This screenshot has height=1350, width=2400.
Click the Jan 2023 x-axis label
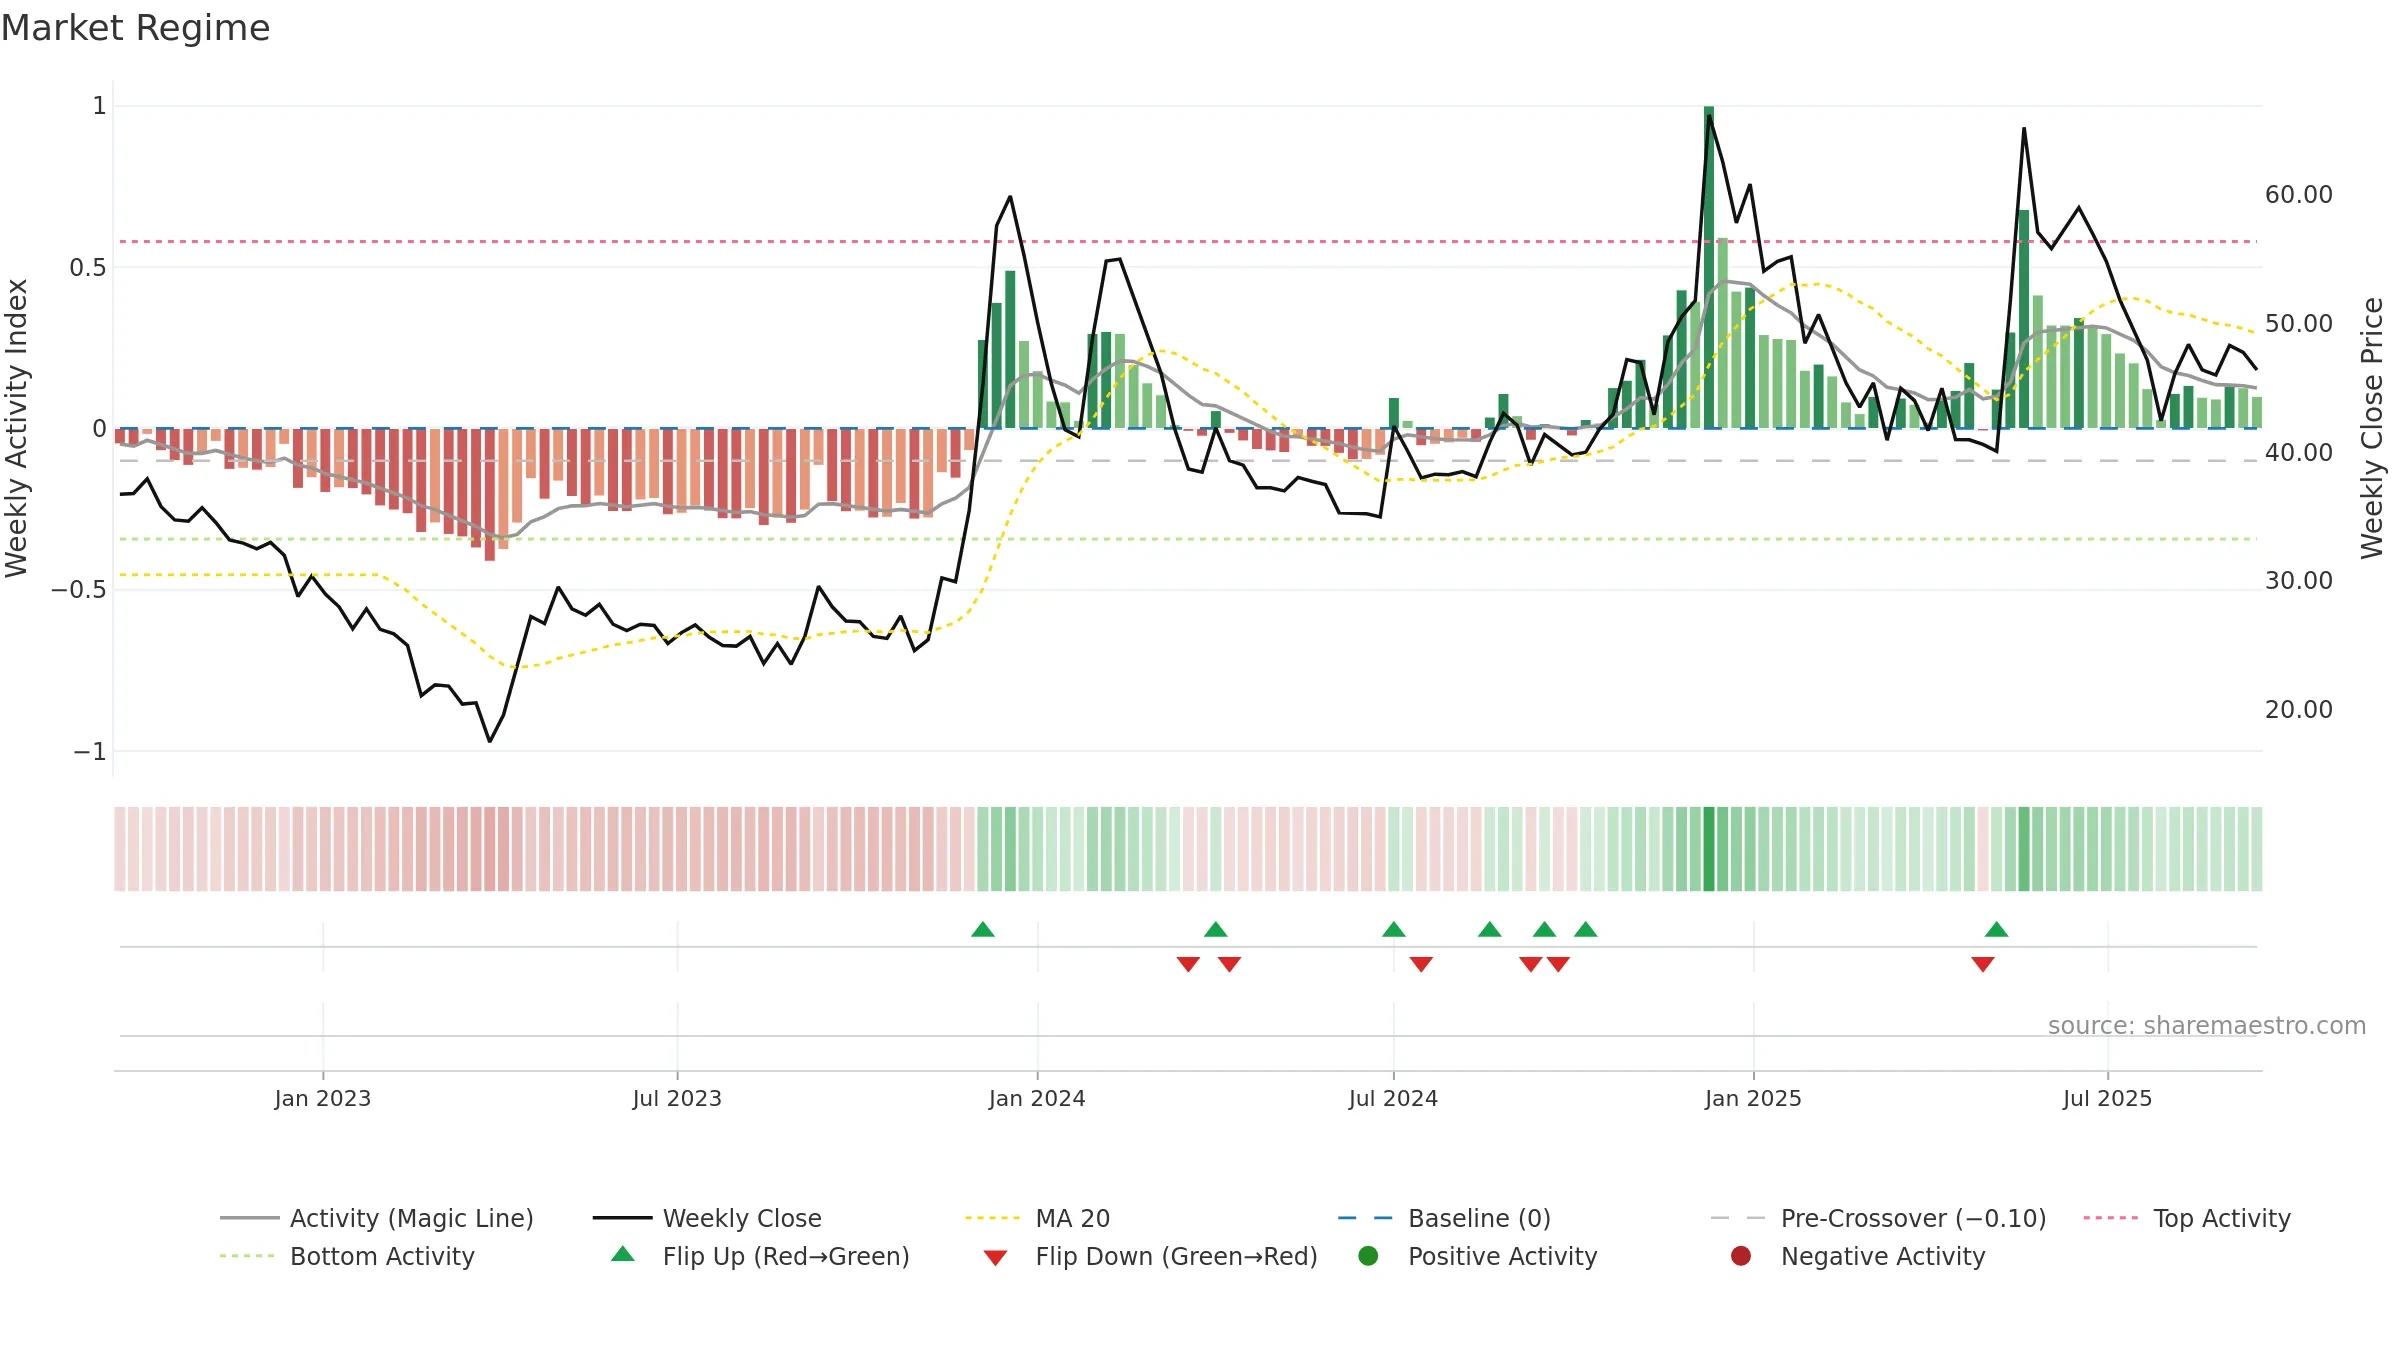coord(323,1098)
